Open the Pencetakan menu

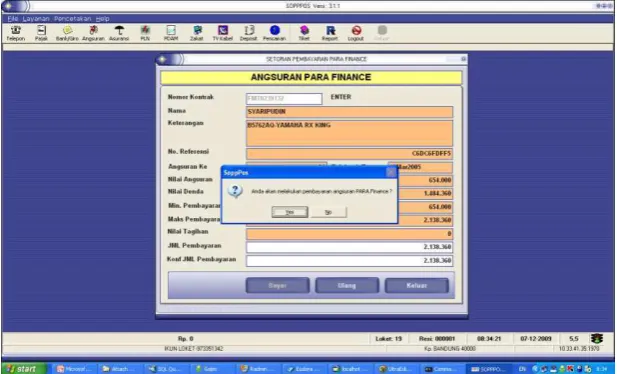[72, 19]
